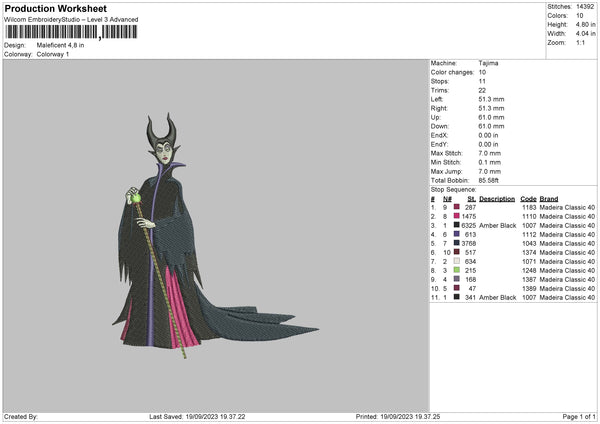Click the Width value 4.04 in

pos(585,33)
